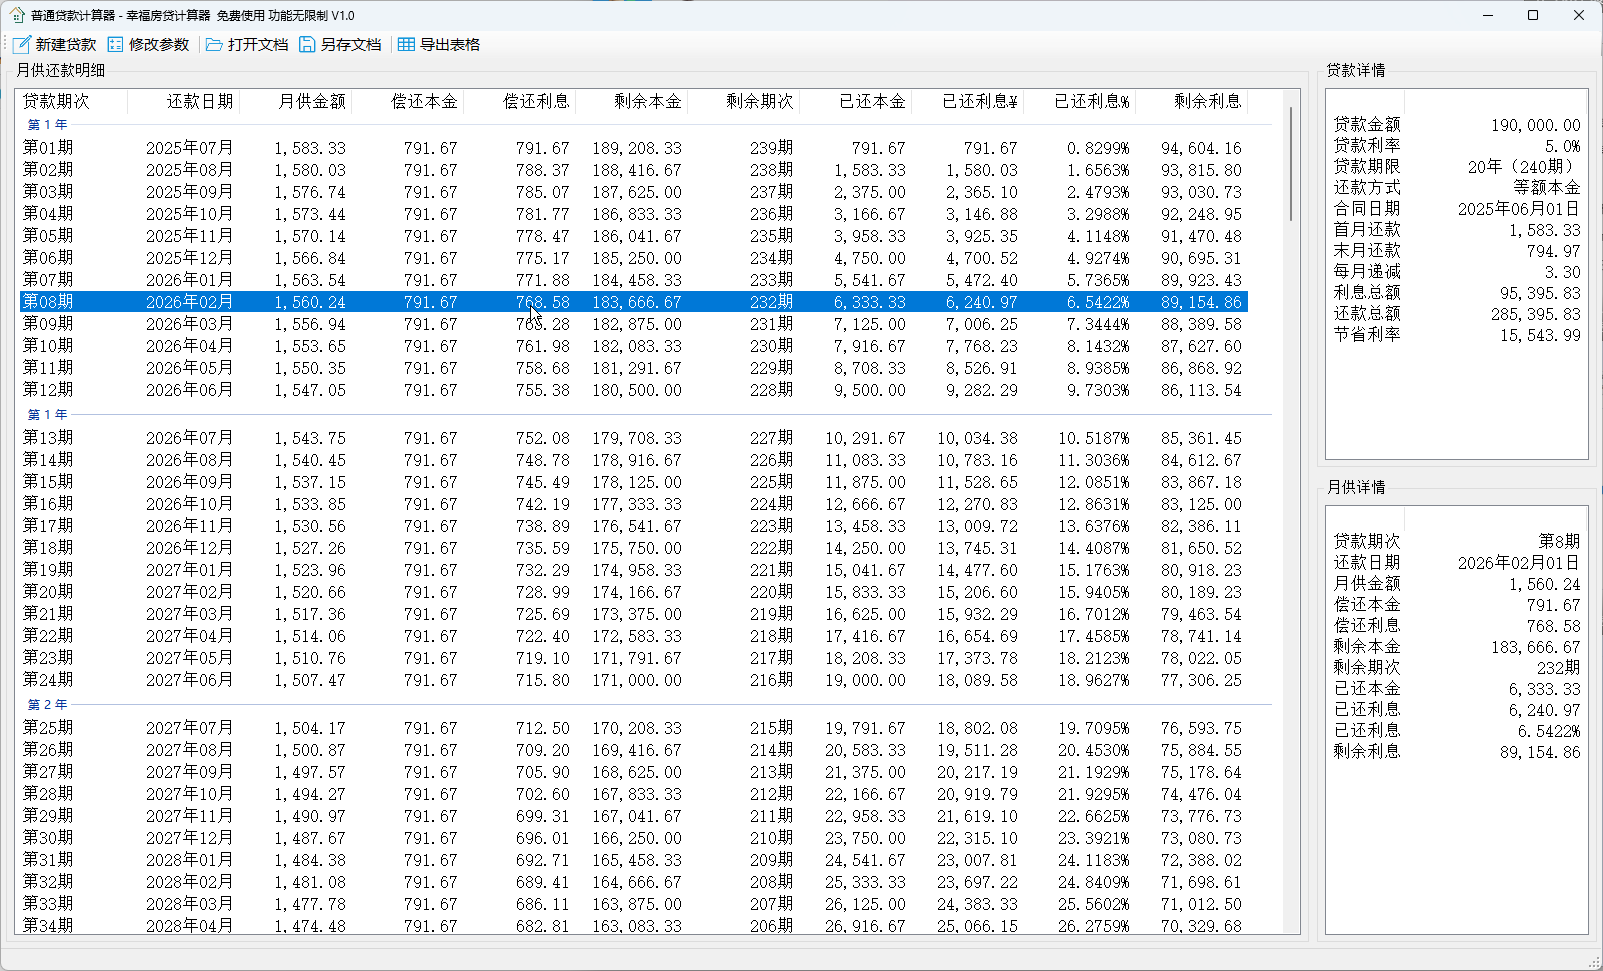
Task: Click loan term 20年（240期）
Action: (x=1524, y=167)
